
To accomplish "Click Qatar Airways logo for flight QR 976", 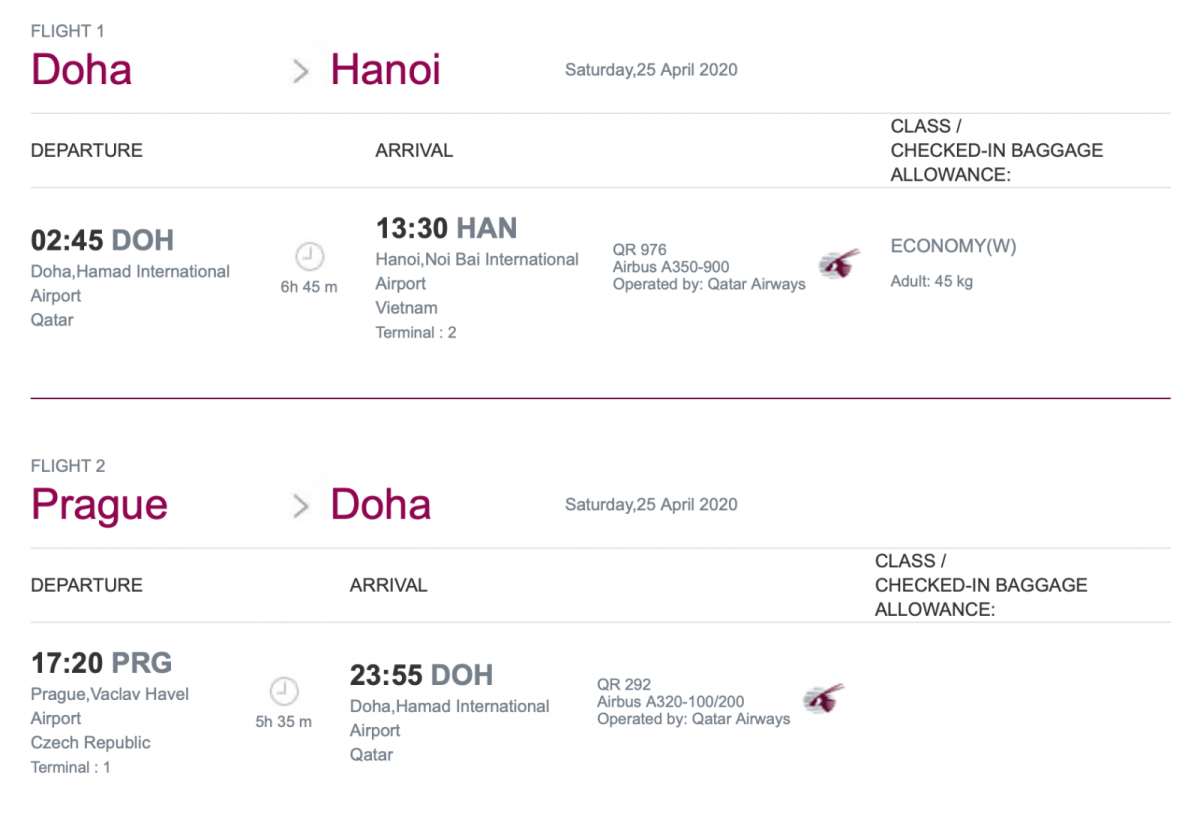I will (838, 265).
